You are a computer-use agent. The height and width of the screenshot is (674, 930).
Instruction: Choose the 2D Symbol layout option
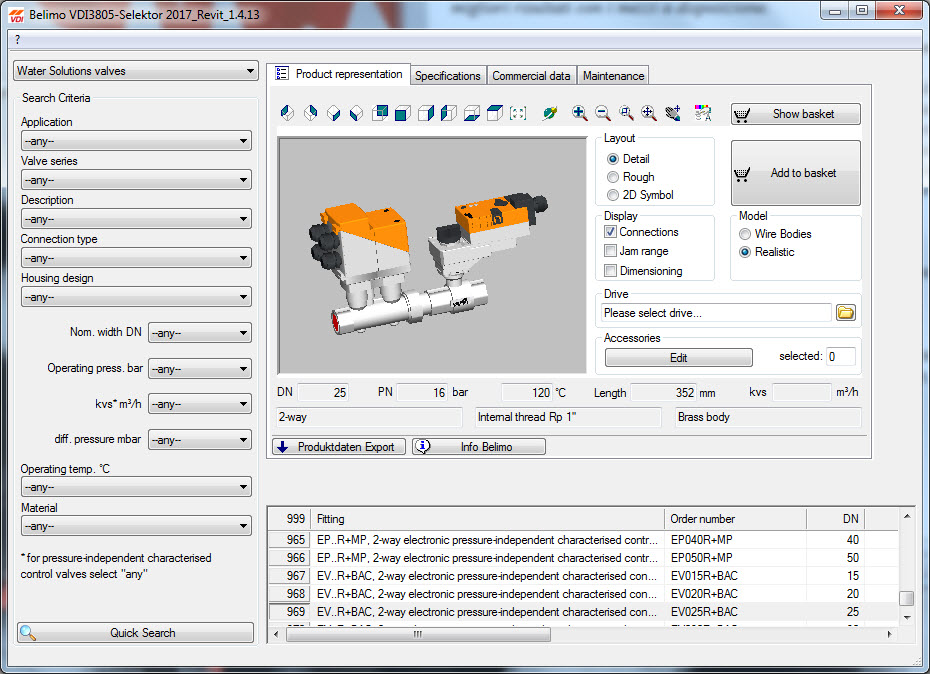tap(613, 195)
